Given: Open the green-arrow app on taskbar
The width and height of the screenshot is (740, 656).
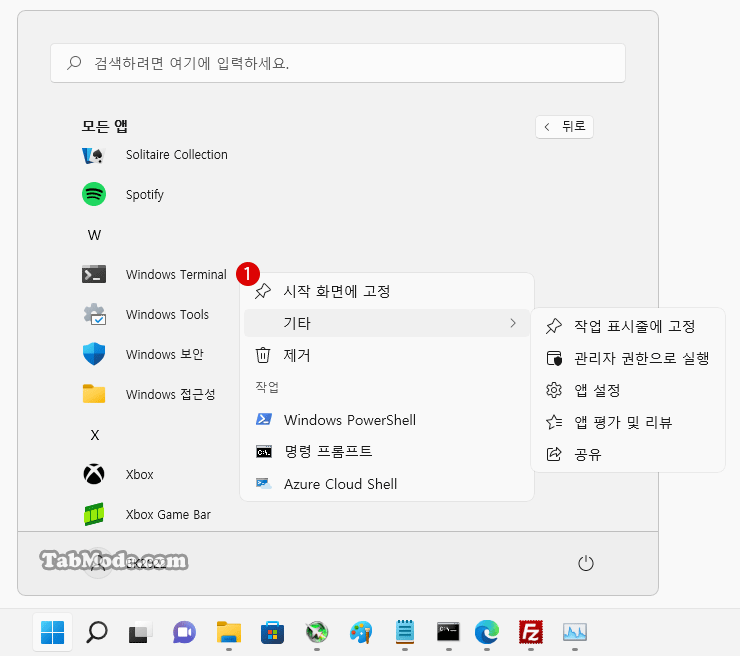Looking at the screenshot, I should coord(317,632).
